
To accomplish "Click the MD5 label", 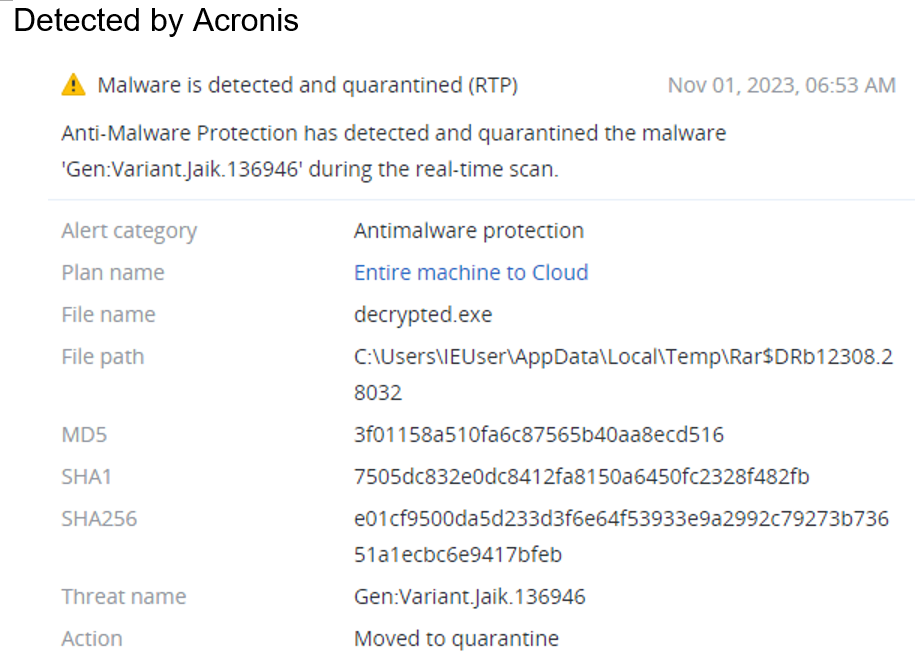I will (x=84, y=435).
